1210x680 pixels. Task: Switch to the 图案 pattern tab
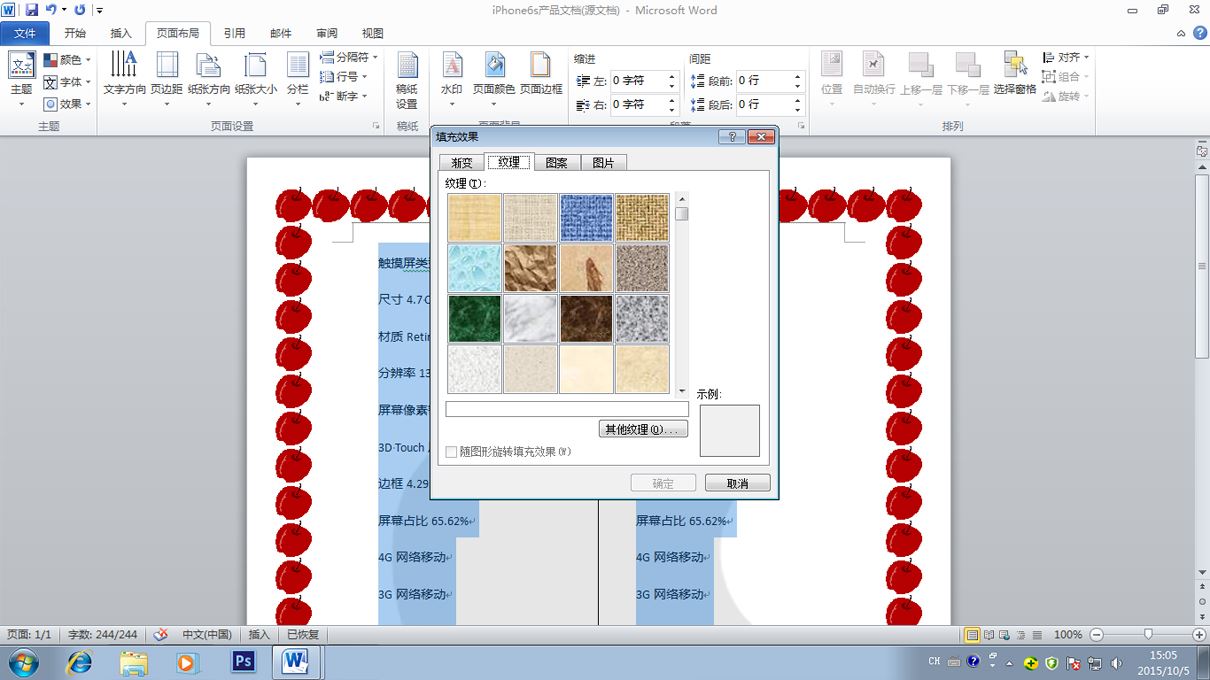point(557,162)
